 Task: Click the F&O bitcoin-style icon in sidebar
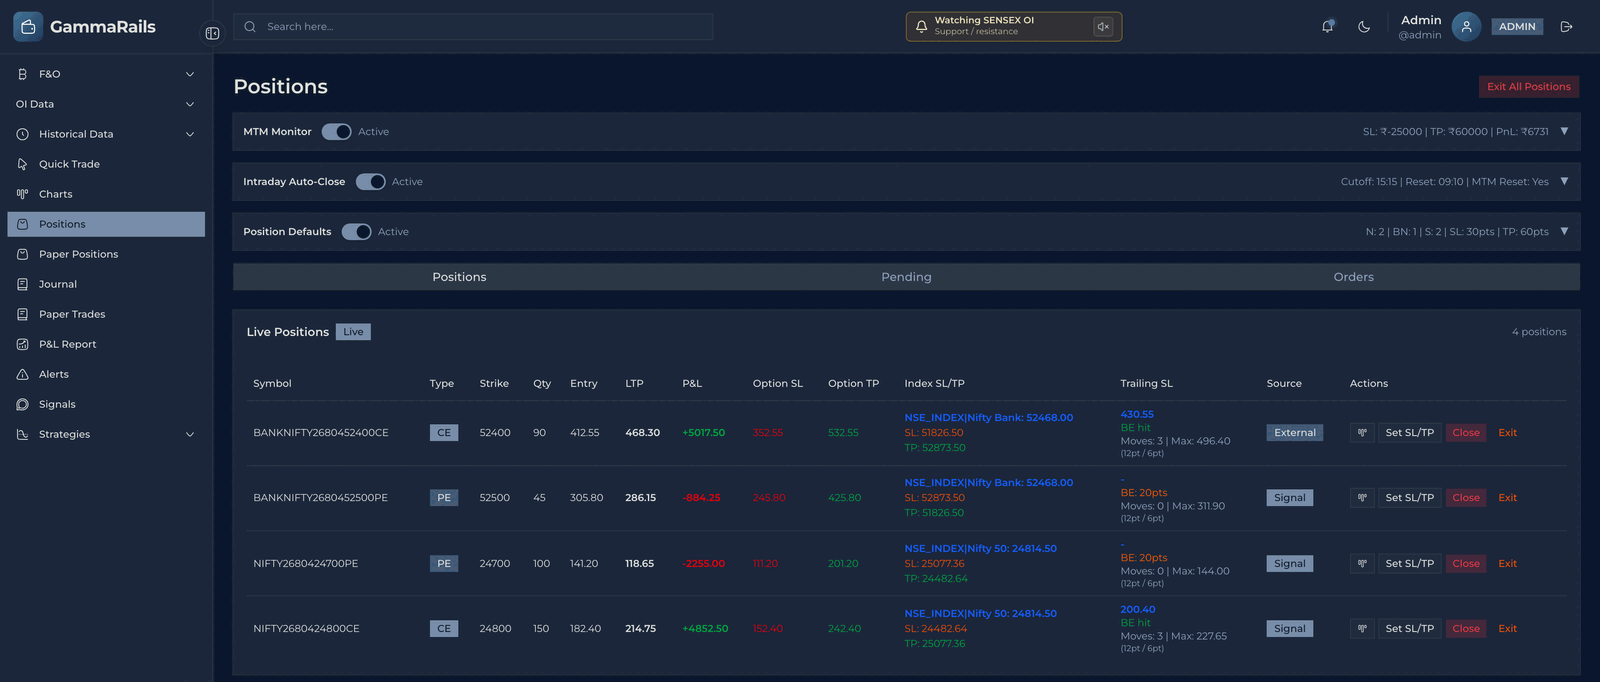[x=22, y=74]
